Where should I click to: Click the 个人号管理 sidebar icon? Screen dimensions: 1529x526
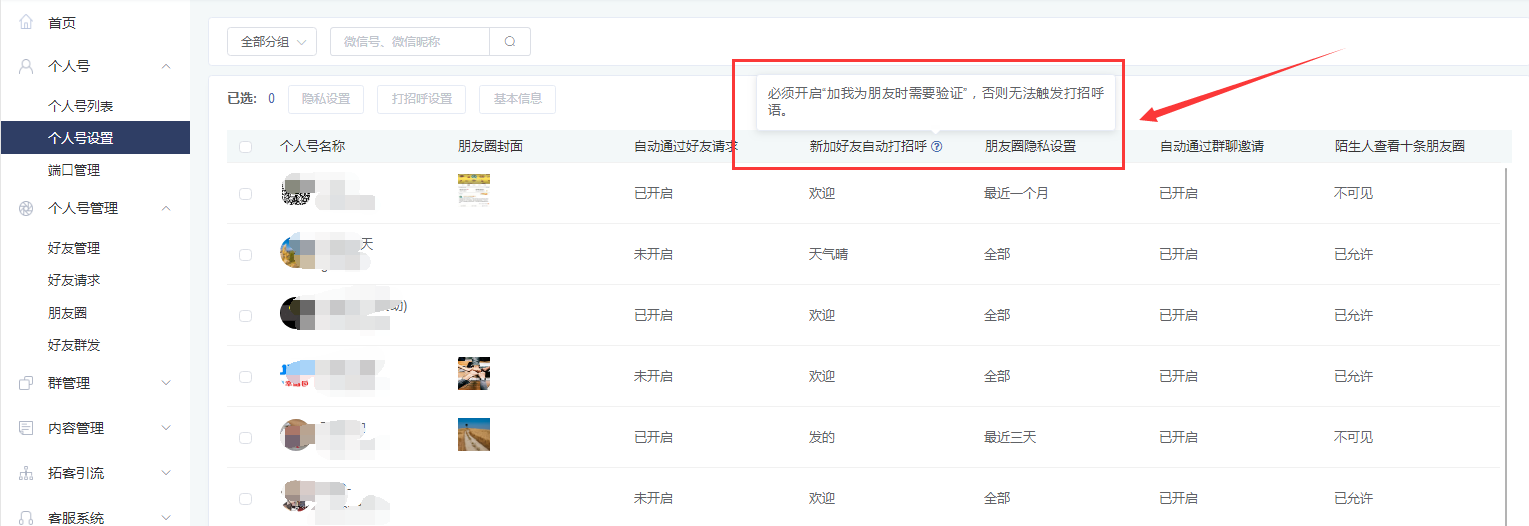26,208
